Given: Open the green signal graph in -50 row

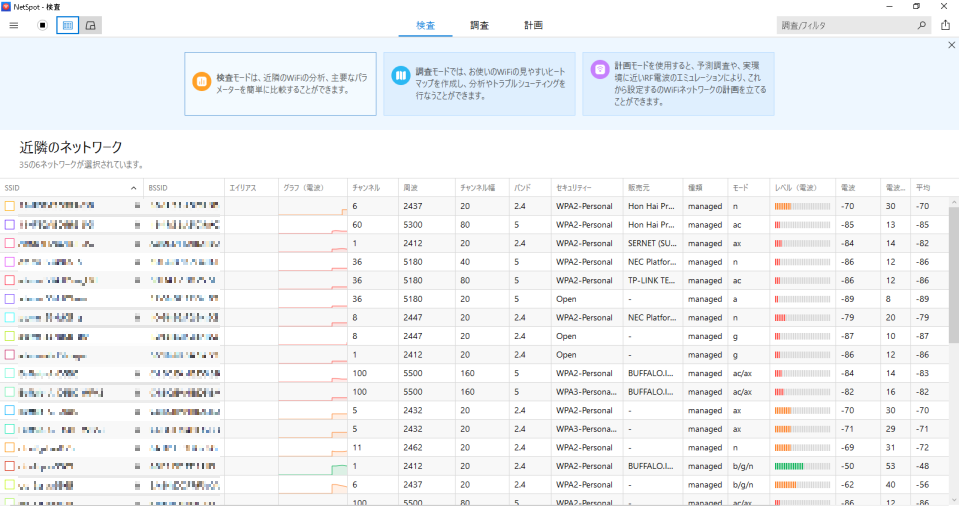Looking at the screenshot, I should point(313,466).
